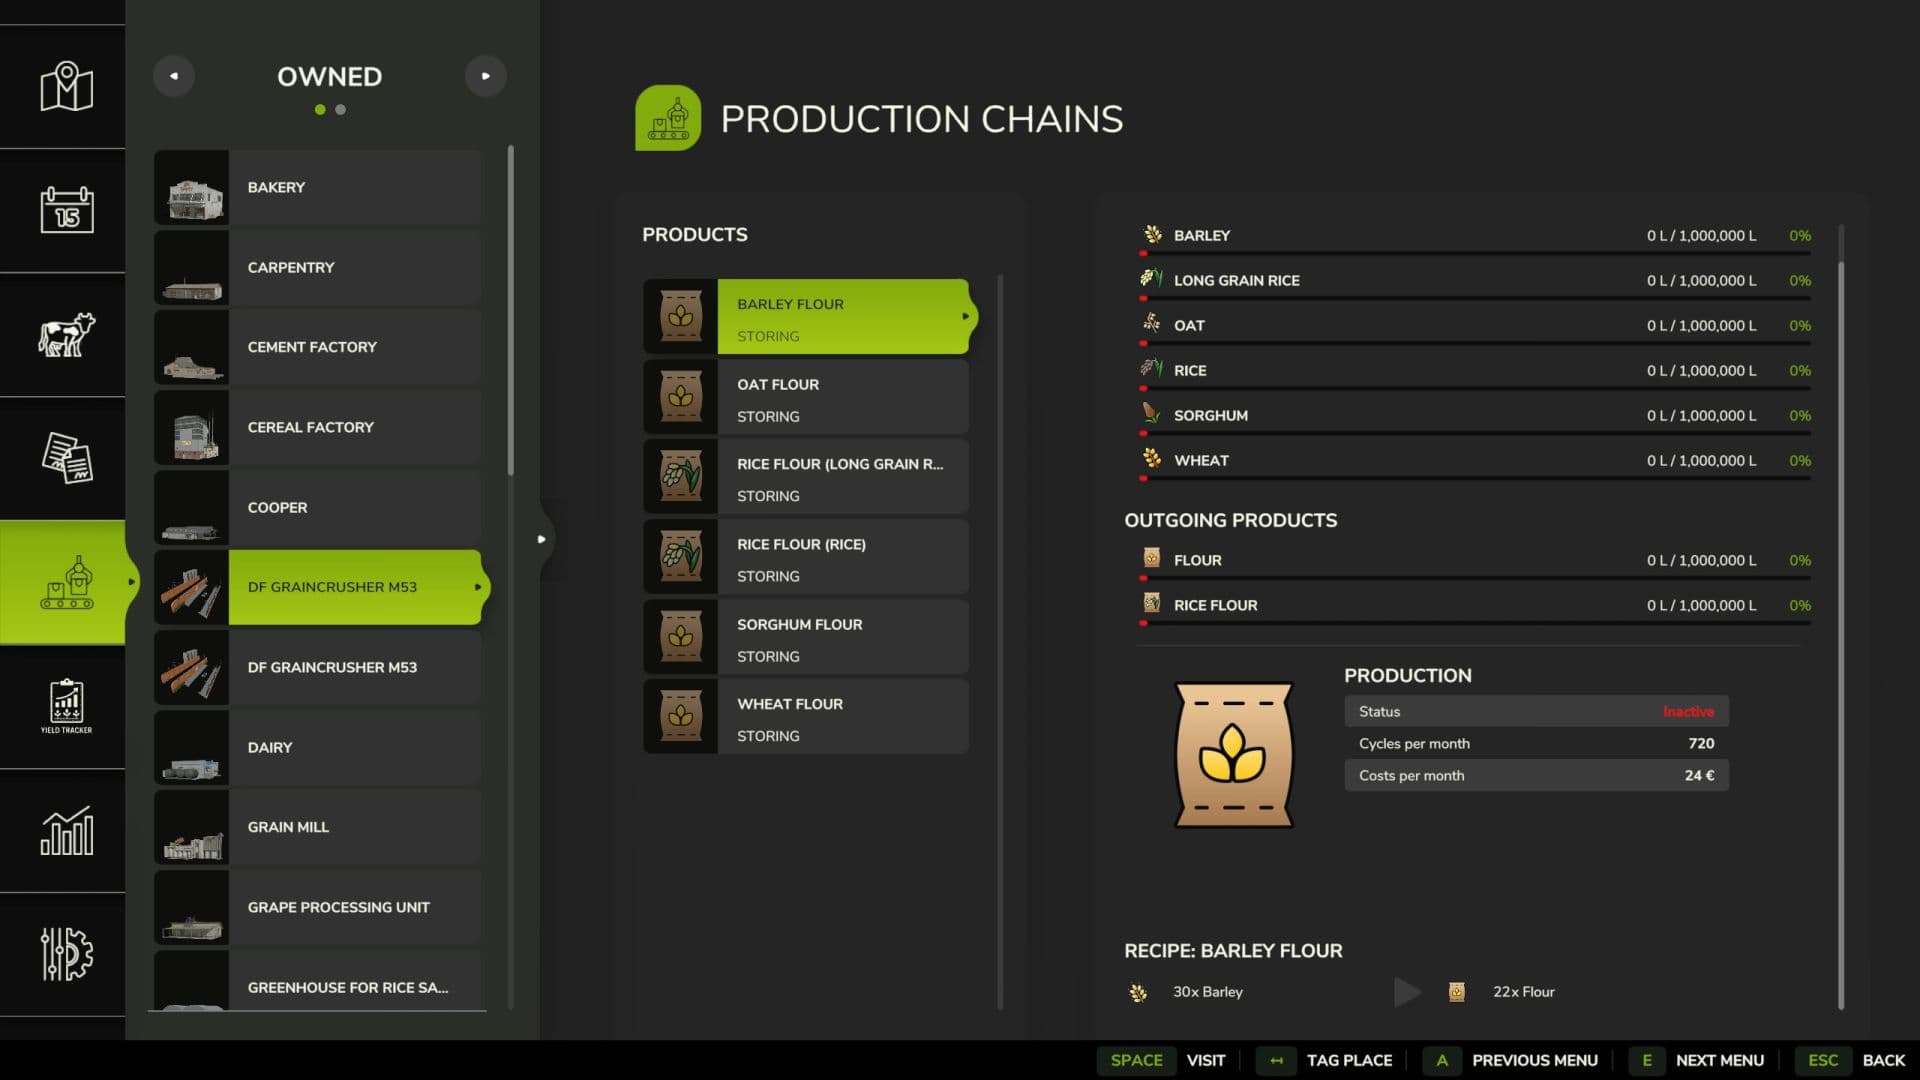This screenshot has height=1080, width=1920.
Task: Select the Cereal Factory entry
Action: [x=318, y=428]
